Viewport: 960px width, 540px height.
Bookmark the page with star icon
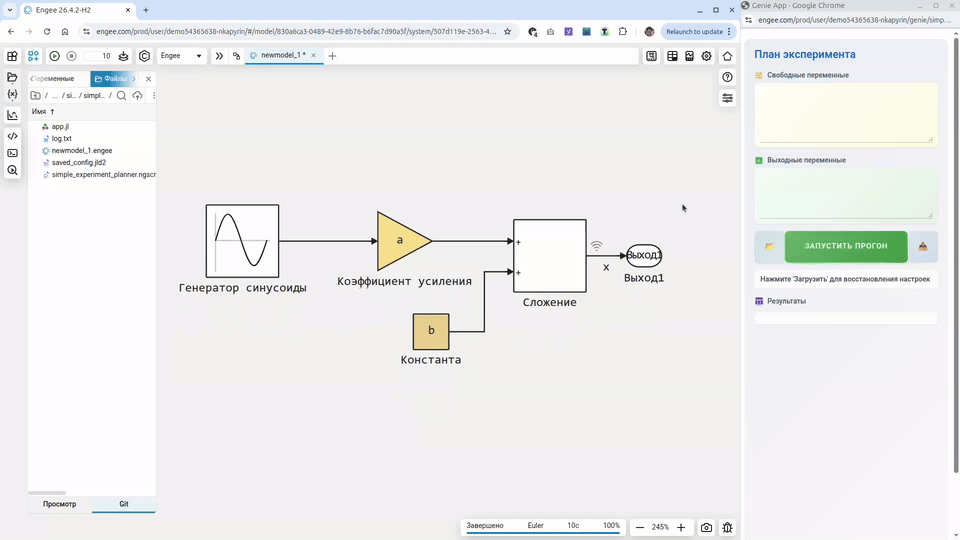tap(507, 32)
